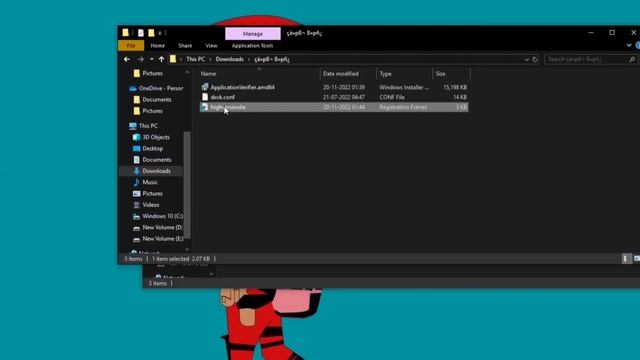The height and width of the screenshot is (360, 640).
Task: Go back using the back arrow
Action: click(127, 59)
